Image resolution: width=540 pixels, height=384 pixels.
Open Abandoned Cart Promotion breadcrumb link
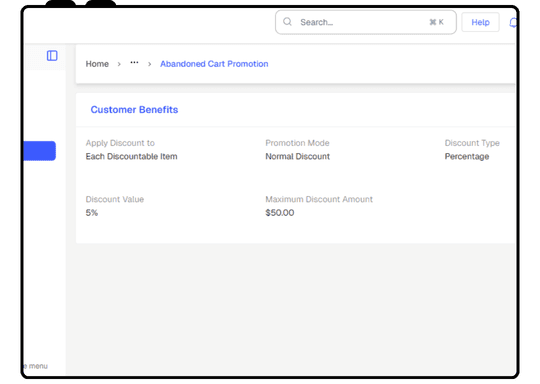(x=214, y=64)
